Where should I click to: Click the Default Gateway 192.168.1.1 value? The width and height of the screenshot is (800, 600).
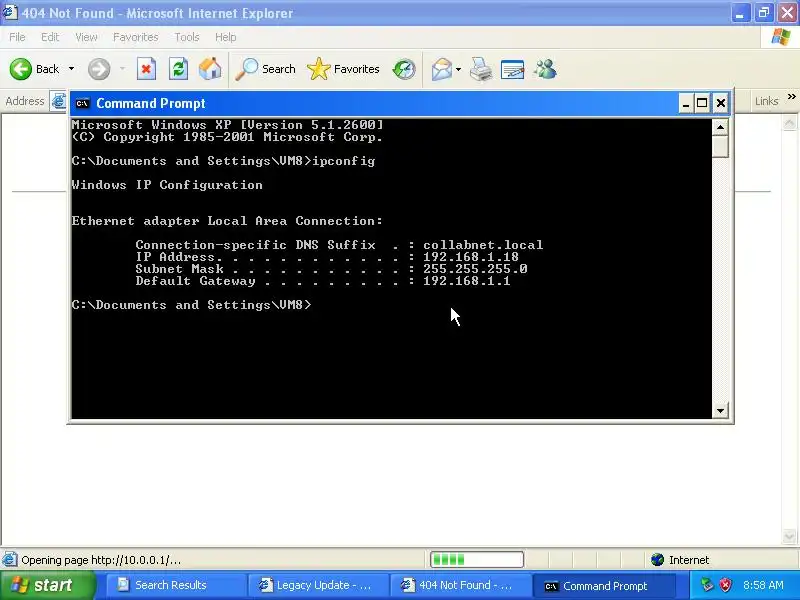click(x=466, y=281)
